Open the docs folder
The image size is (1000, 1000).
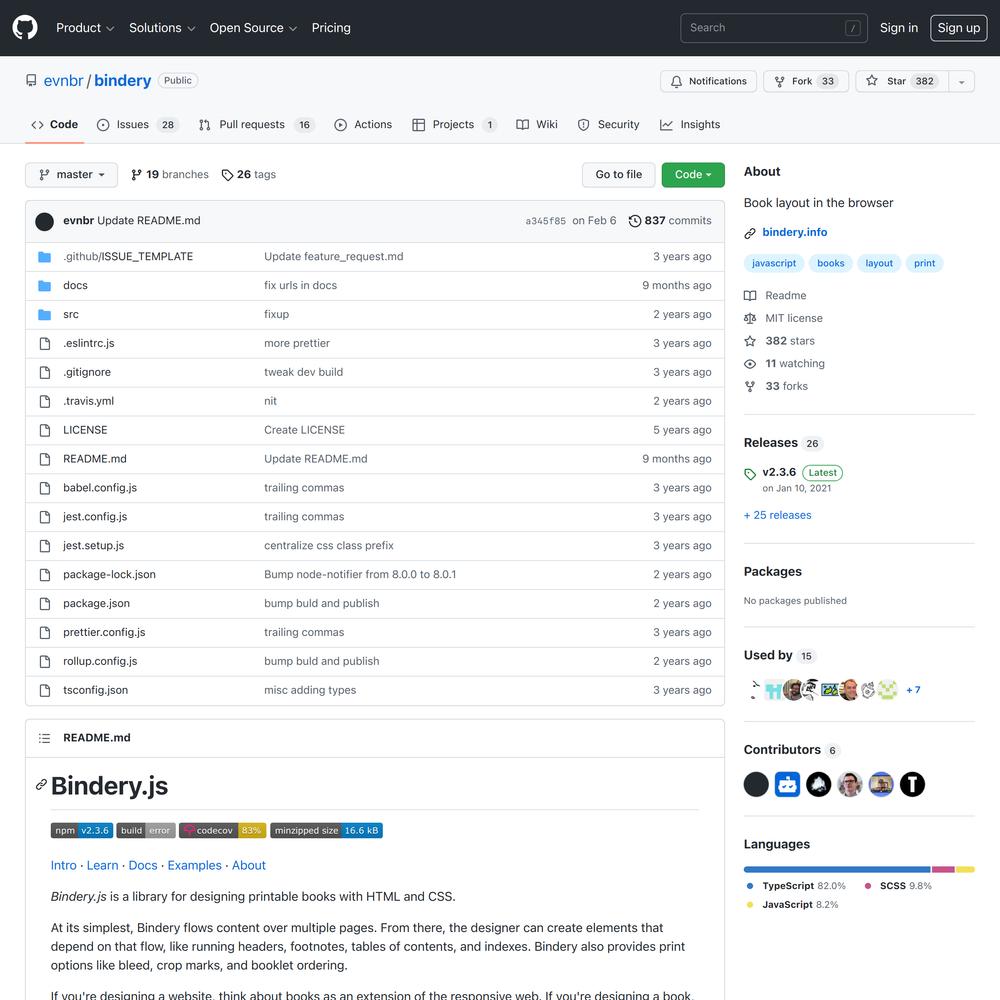[x=75, y=286]
